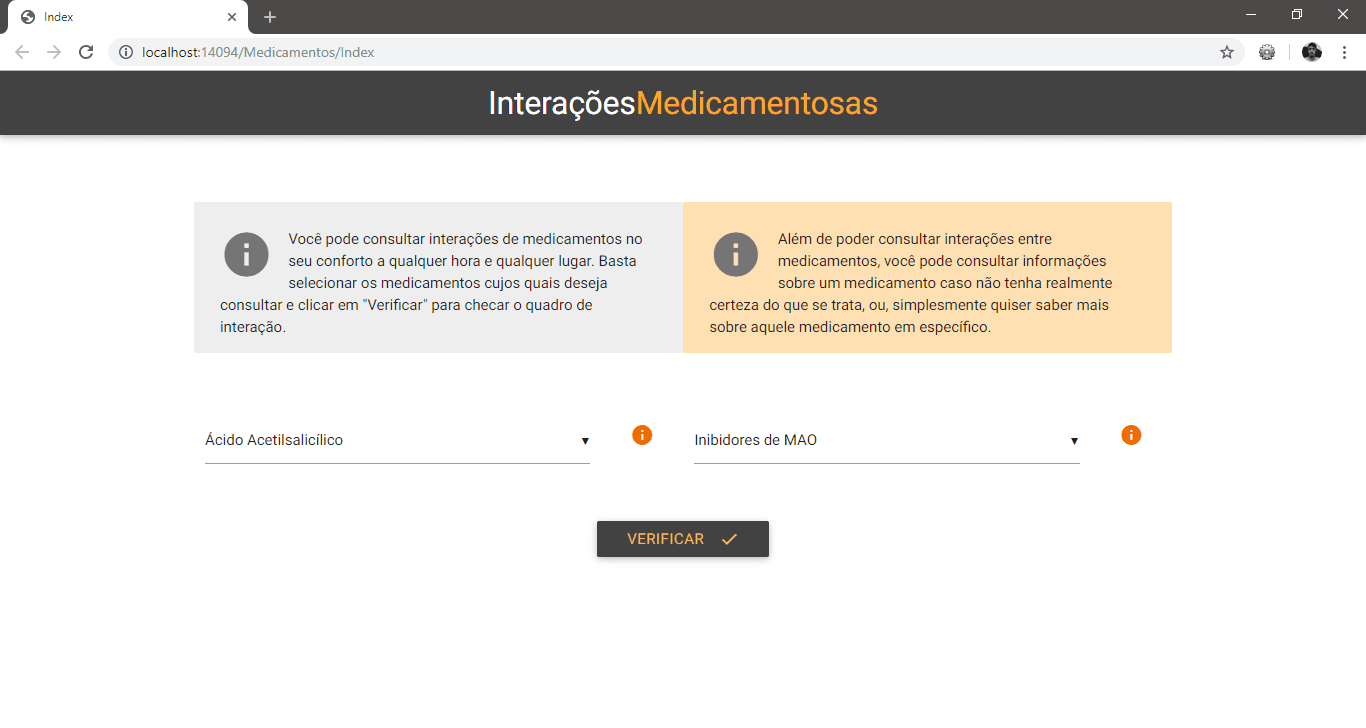The width and height of the screenshot is (1366, 728).
Task: Expand the Ácido Acetilsalicílico dropdown
Action: click(397, 440)
